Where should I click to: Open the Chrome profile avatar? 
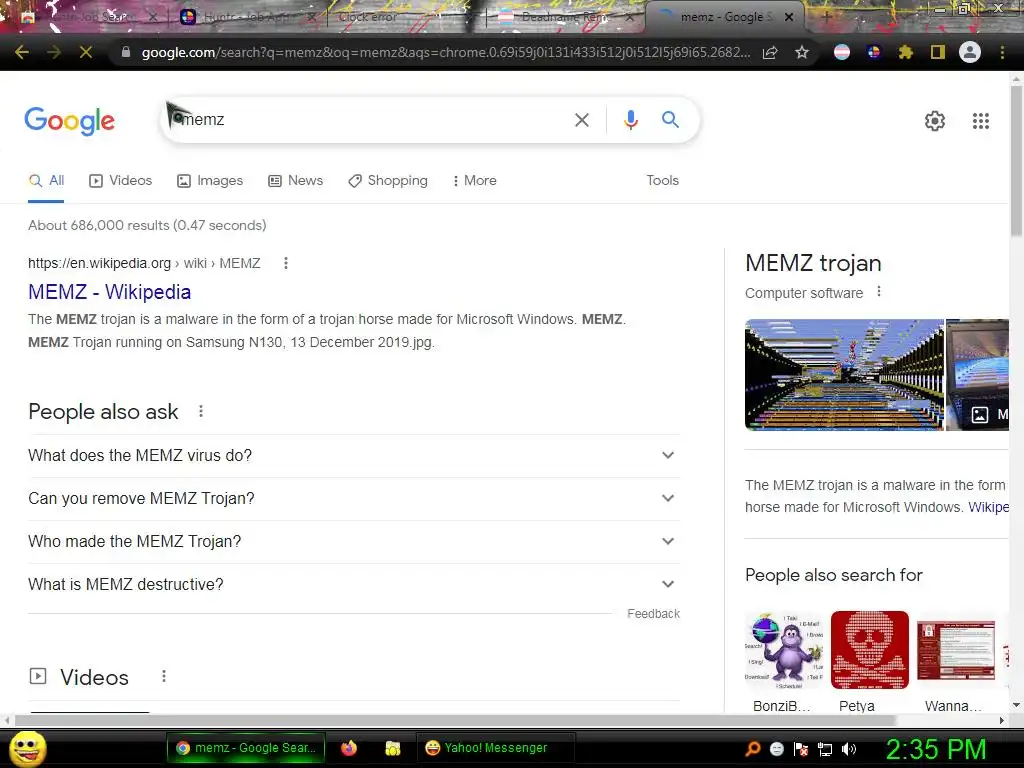point(970,52)
